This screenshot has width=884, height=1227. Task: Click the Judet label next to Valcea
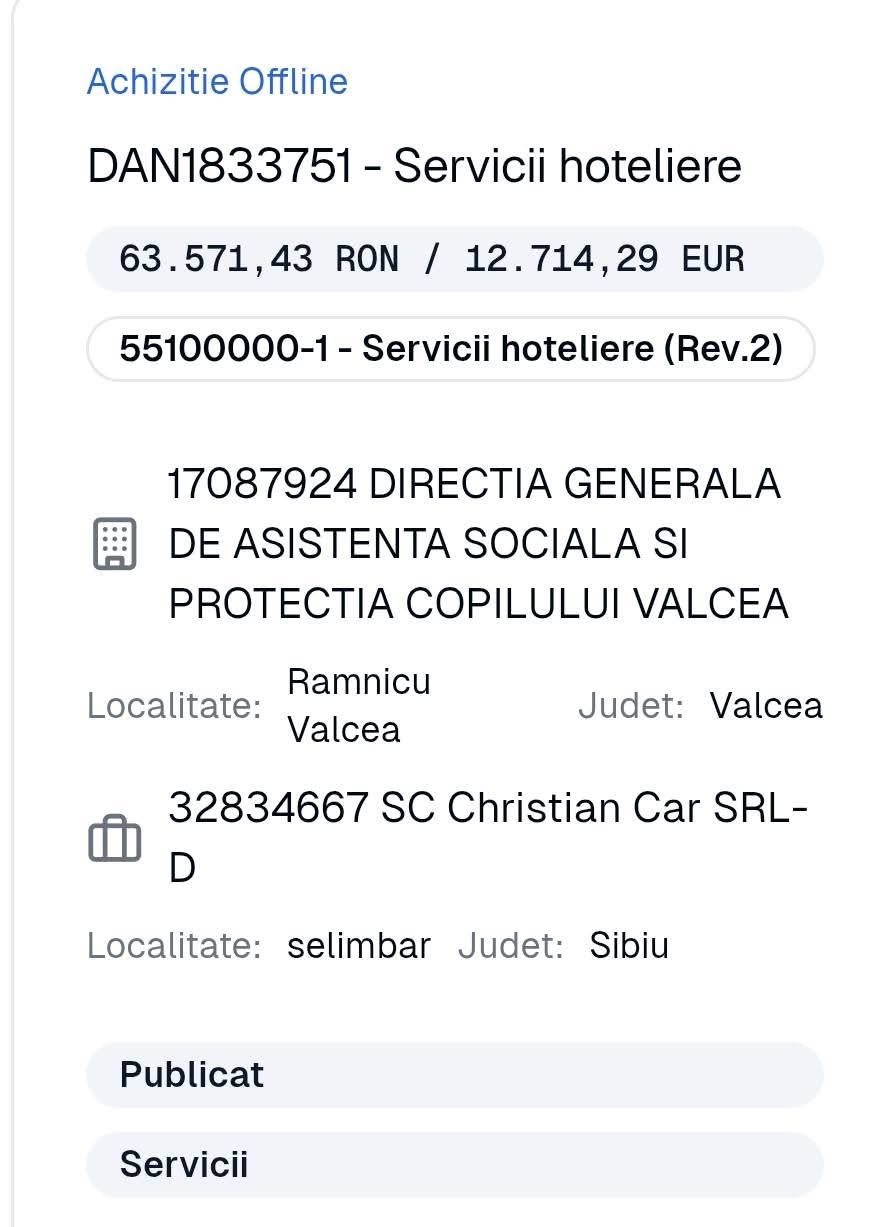(x=630, y=706)
